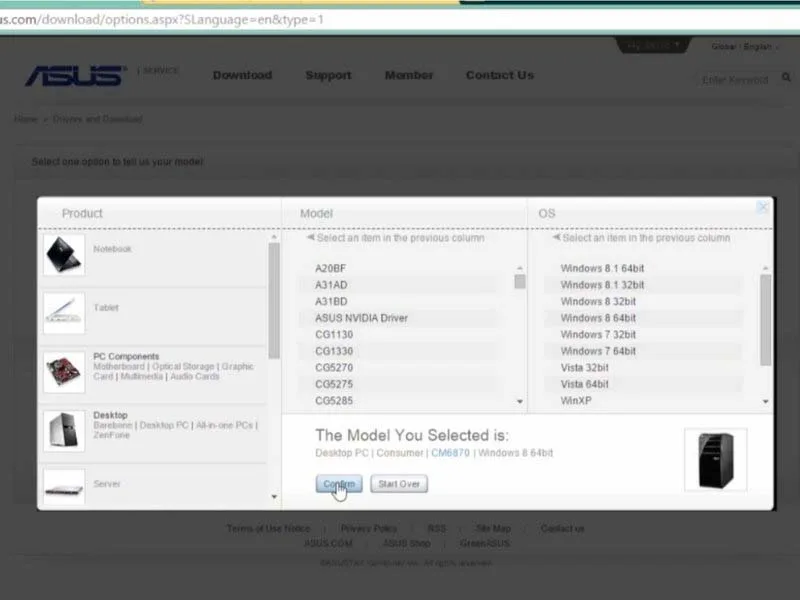
Task: Open the Global English language selector
Action: tap(745, 46)
